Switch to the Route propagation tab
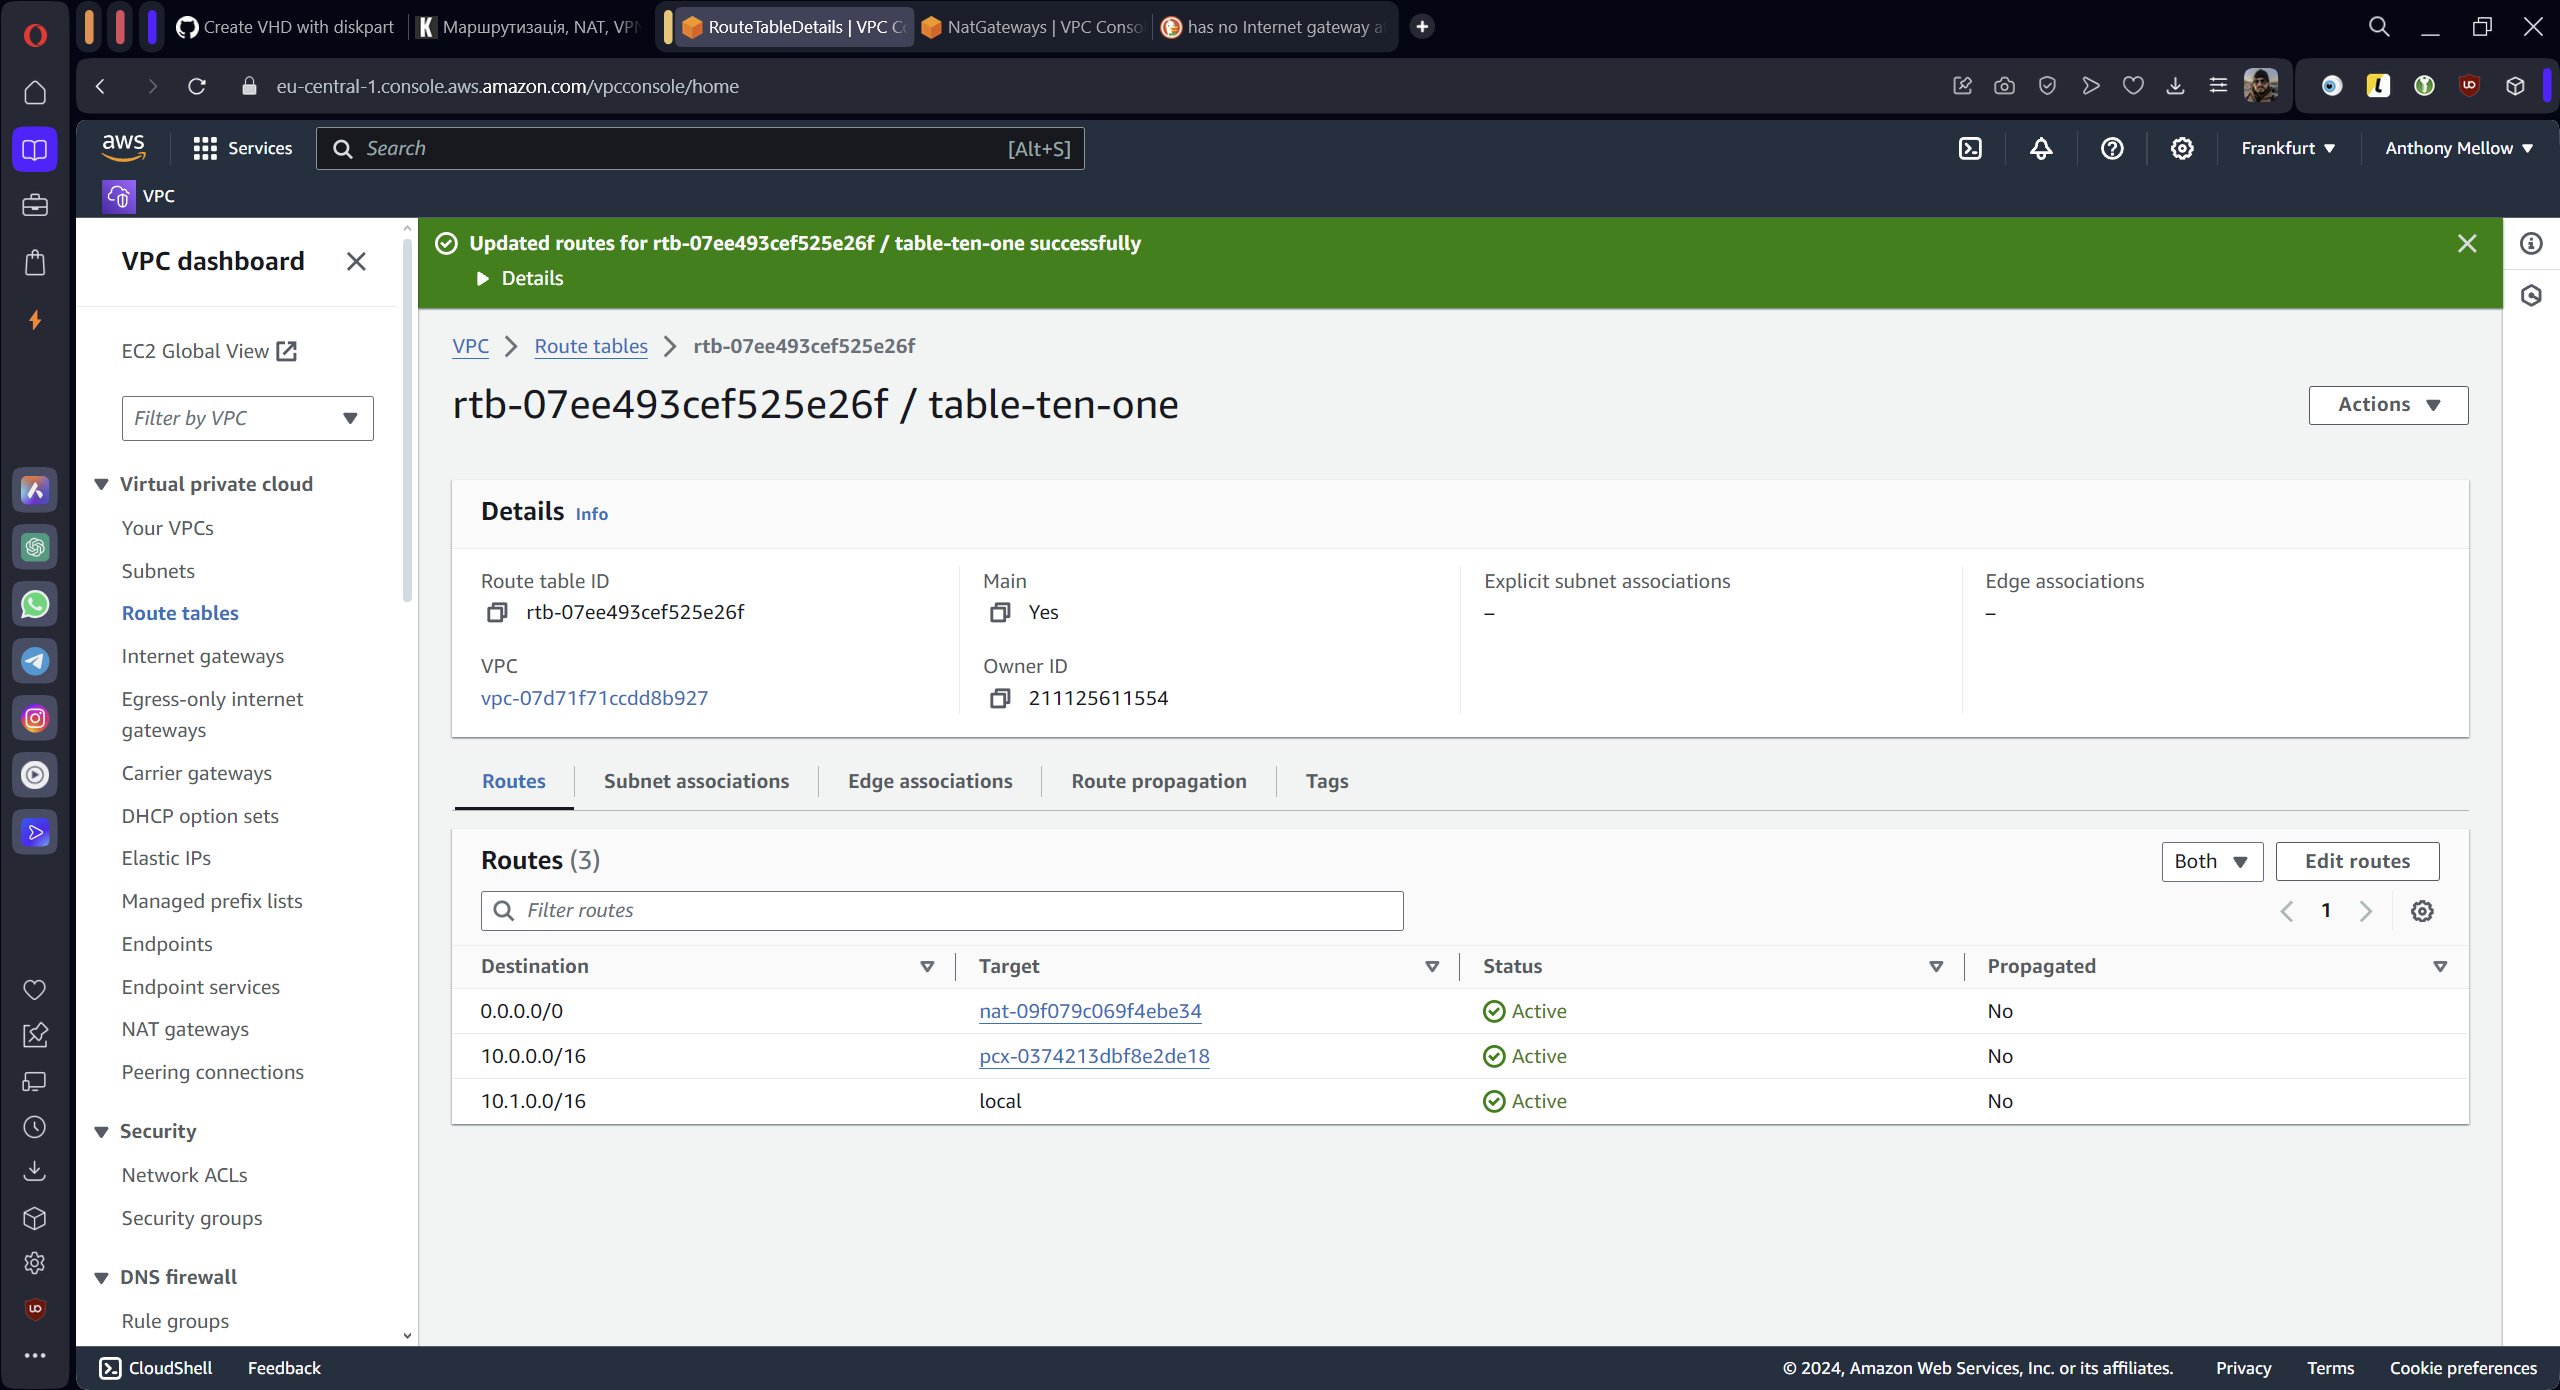The height and width of the screenshot is (1390, 2560). tap(1158, 781)
